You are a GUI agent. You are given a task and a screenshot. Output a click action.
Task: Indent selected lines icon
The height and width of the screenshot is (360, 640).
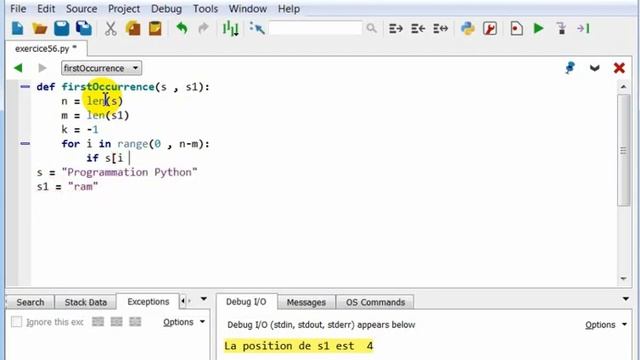click(396, 29)
